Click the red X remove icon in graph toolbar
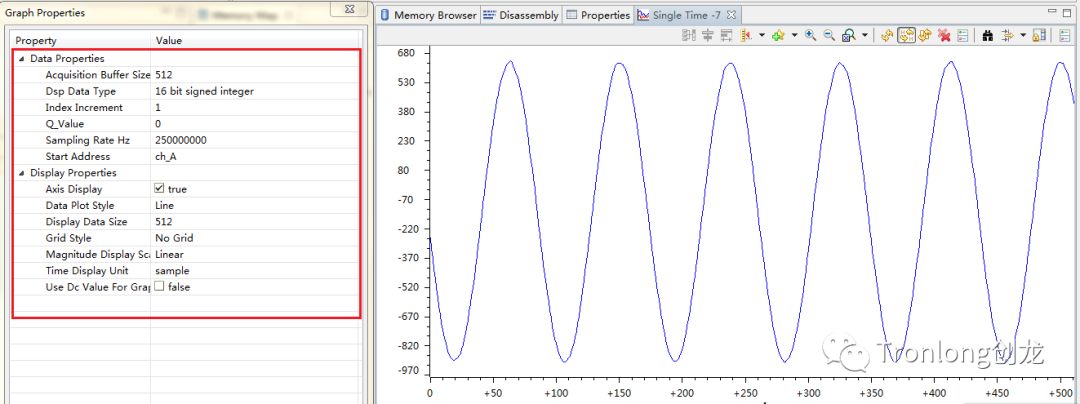The height and width of the screenshot is (404, 1080). click(x=944, y=35)
